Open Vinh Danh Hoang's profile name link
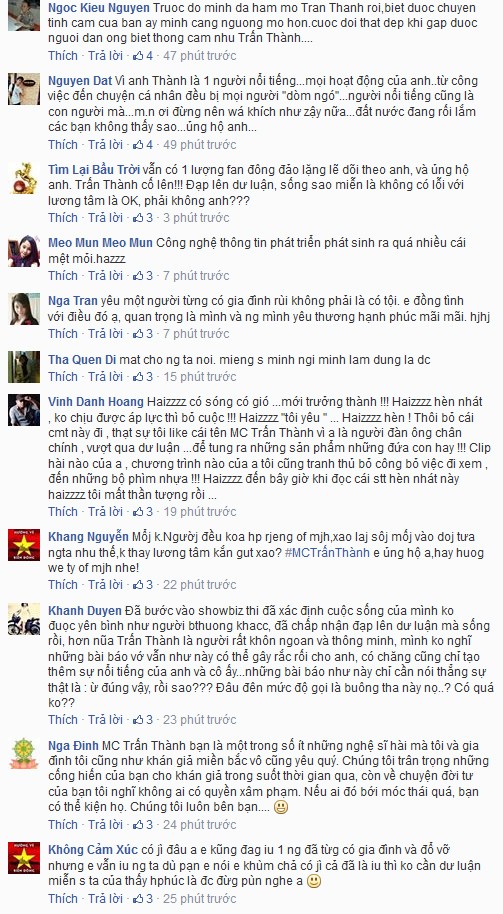Screen dimensions: 503x914 (x=96, y=402)
